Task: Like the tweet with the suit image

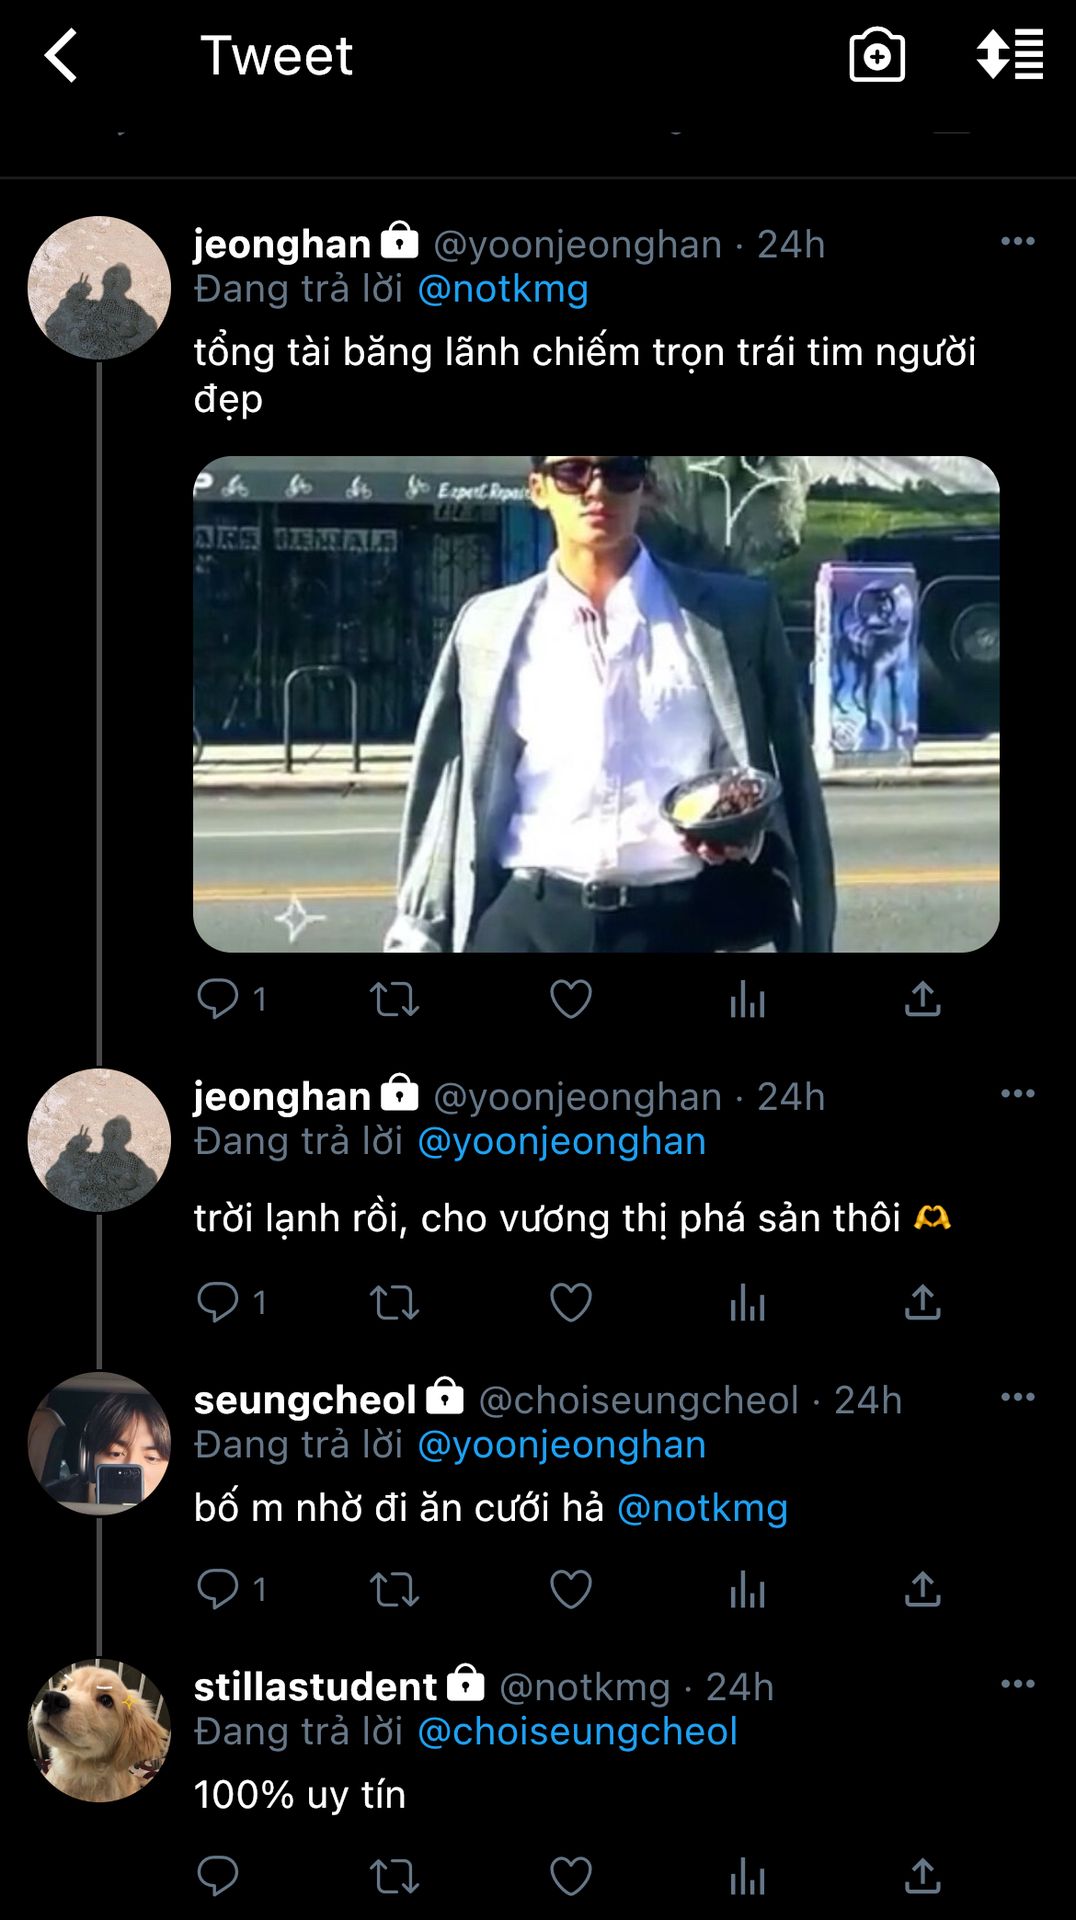Action: [571, 999]
